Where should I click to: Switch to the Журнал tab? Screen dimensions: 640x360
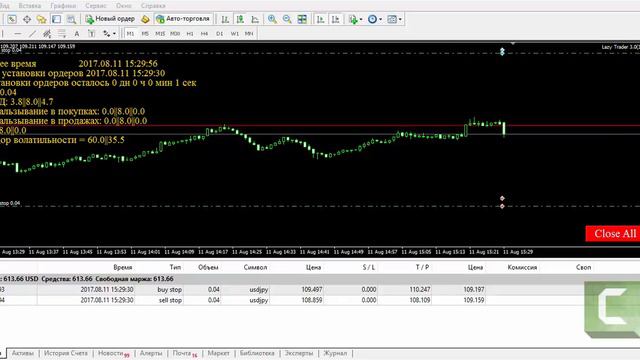point(335,353)
